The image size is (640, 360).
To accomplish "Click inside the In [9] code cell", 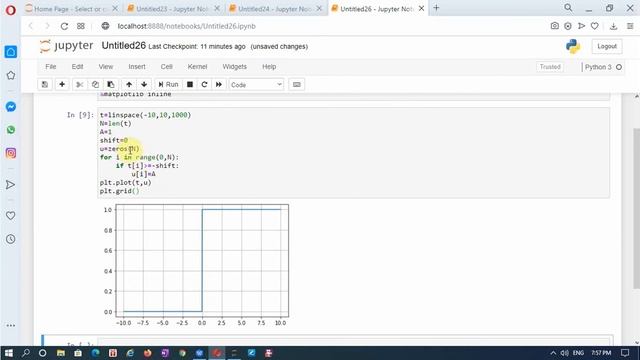I will click(353, 153).
